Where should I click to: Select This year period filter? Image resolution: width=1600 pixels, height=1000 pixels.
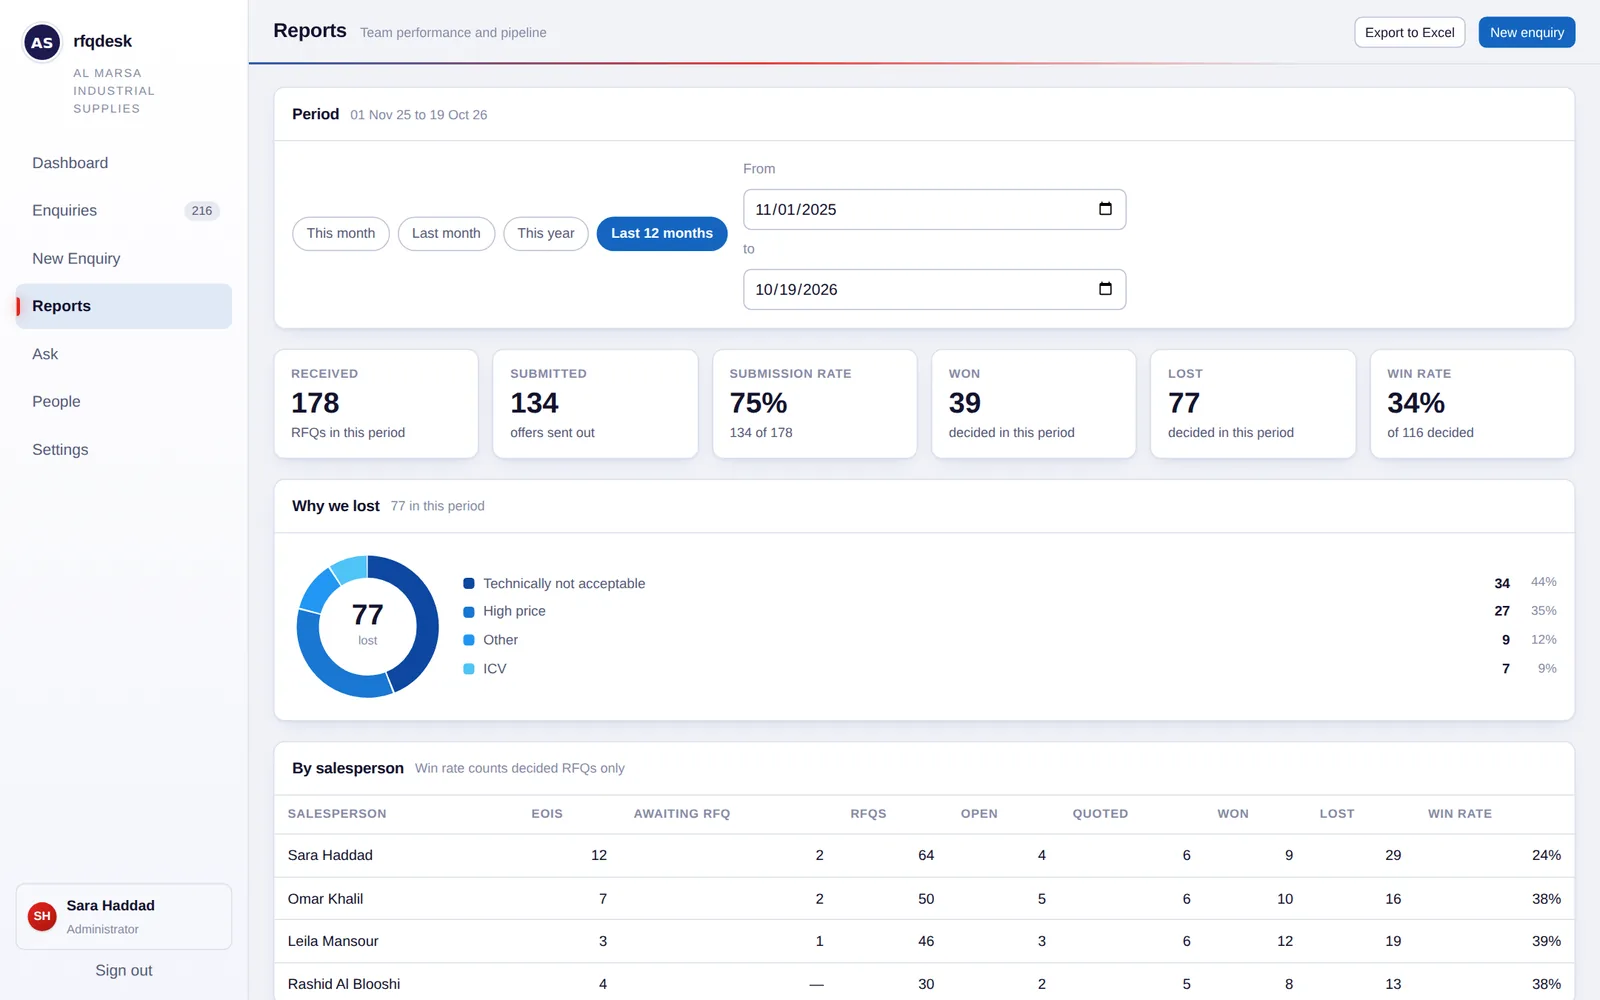point(546,233)
